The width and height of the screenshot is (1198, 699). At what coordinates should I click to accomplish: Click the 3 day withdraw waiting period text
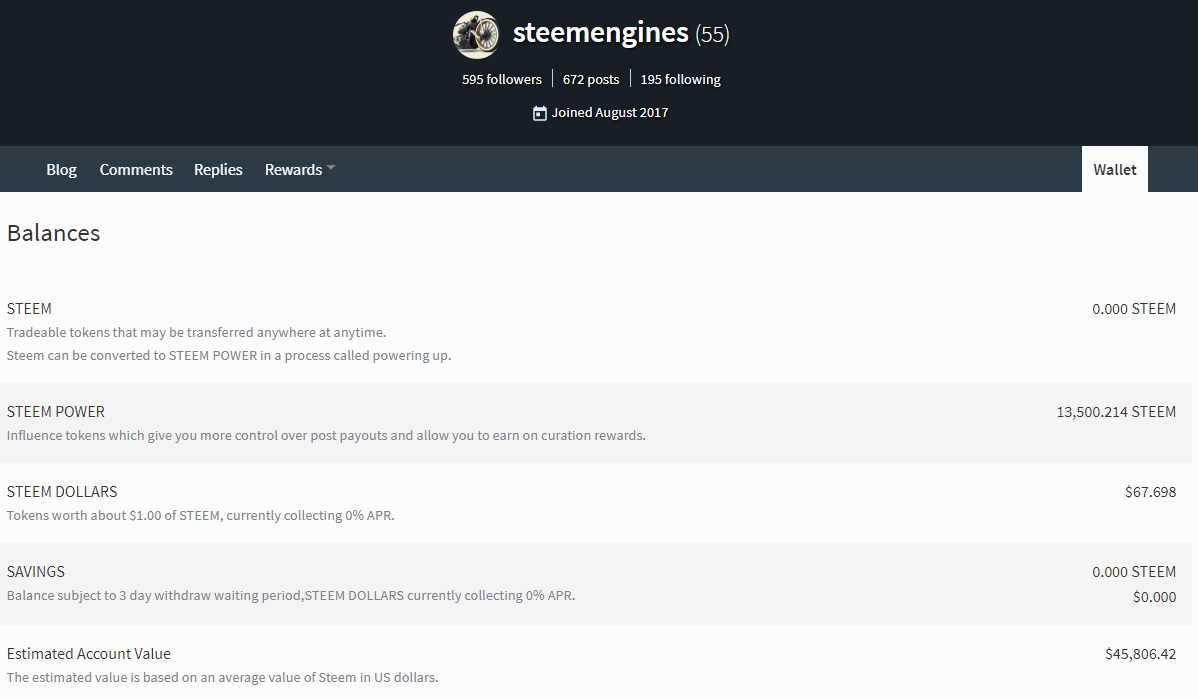click(291, 595)
